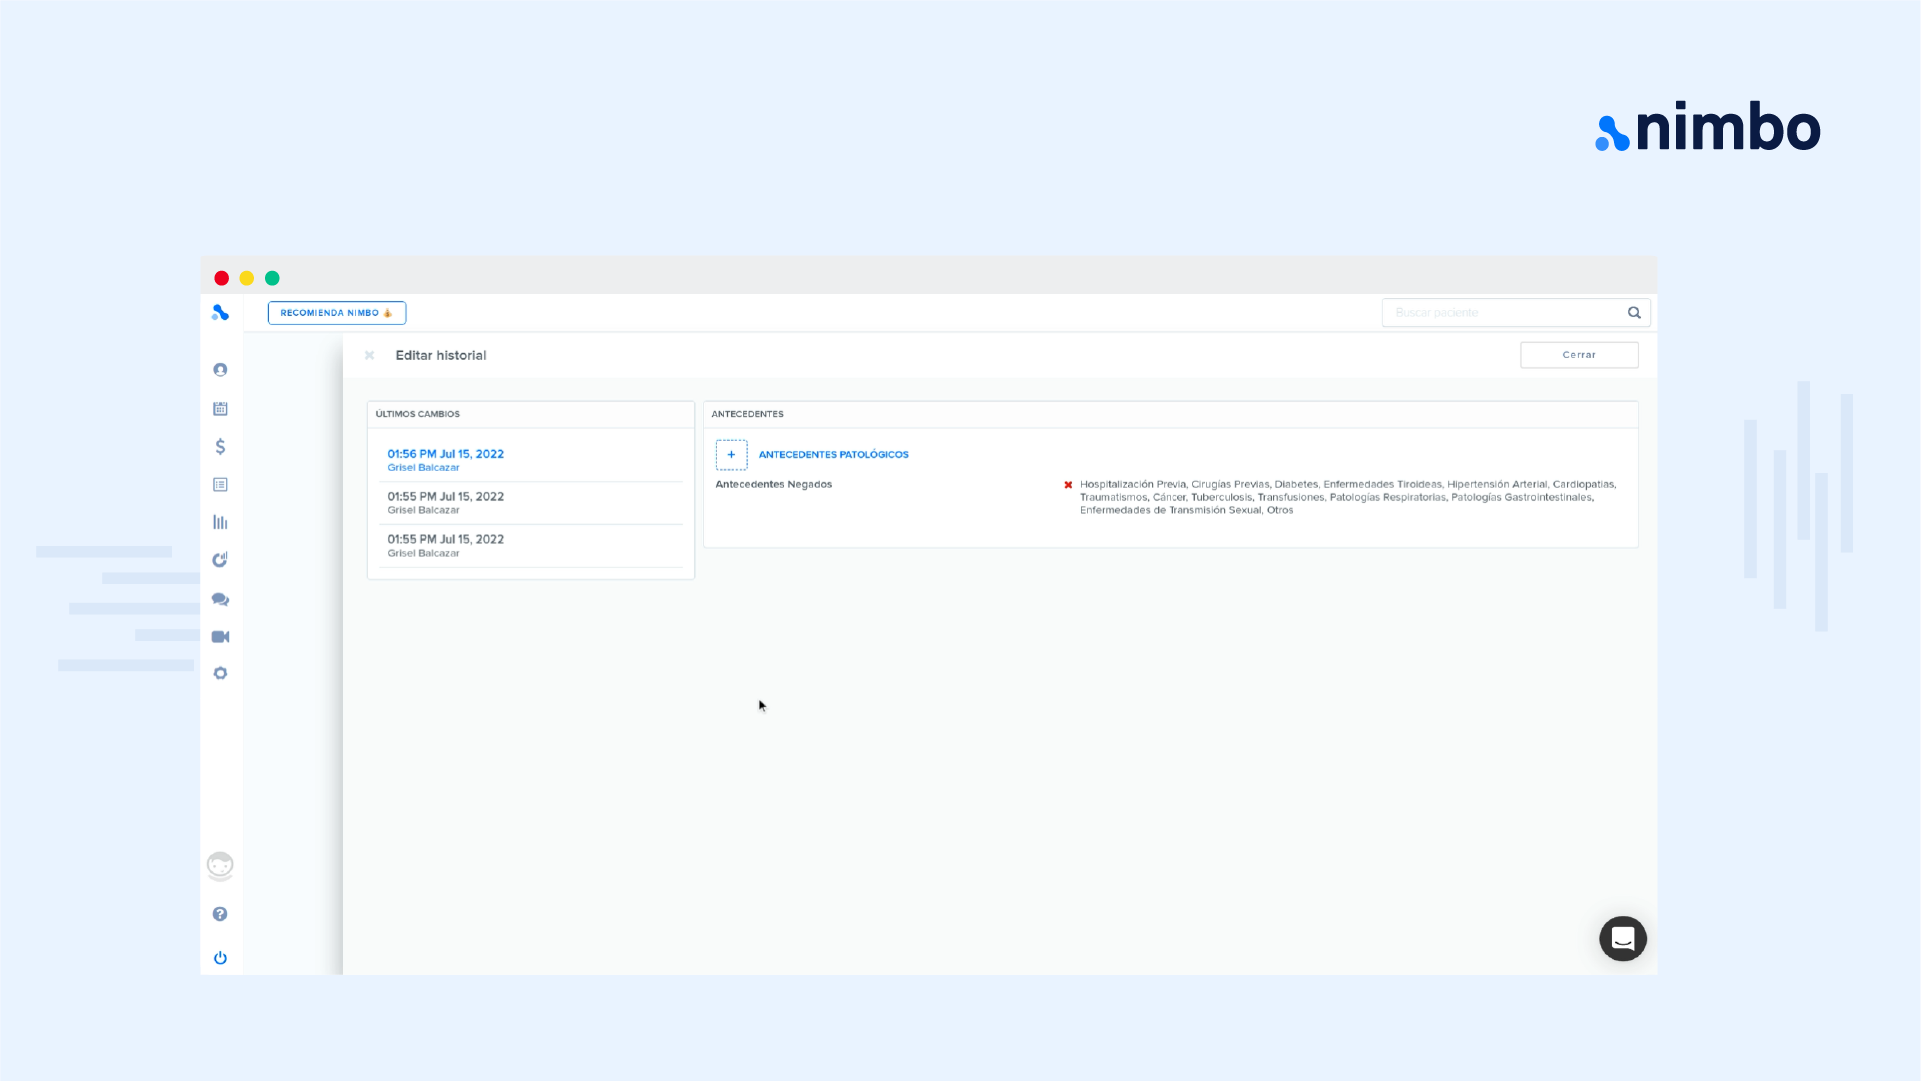The width and height of the screenshot is (1921, 1081).
Task: Open the dollar sign billing icon
Action: (x=220, y=446)
